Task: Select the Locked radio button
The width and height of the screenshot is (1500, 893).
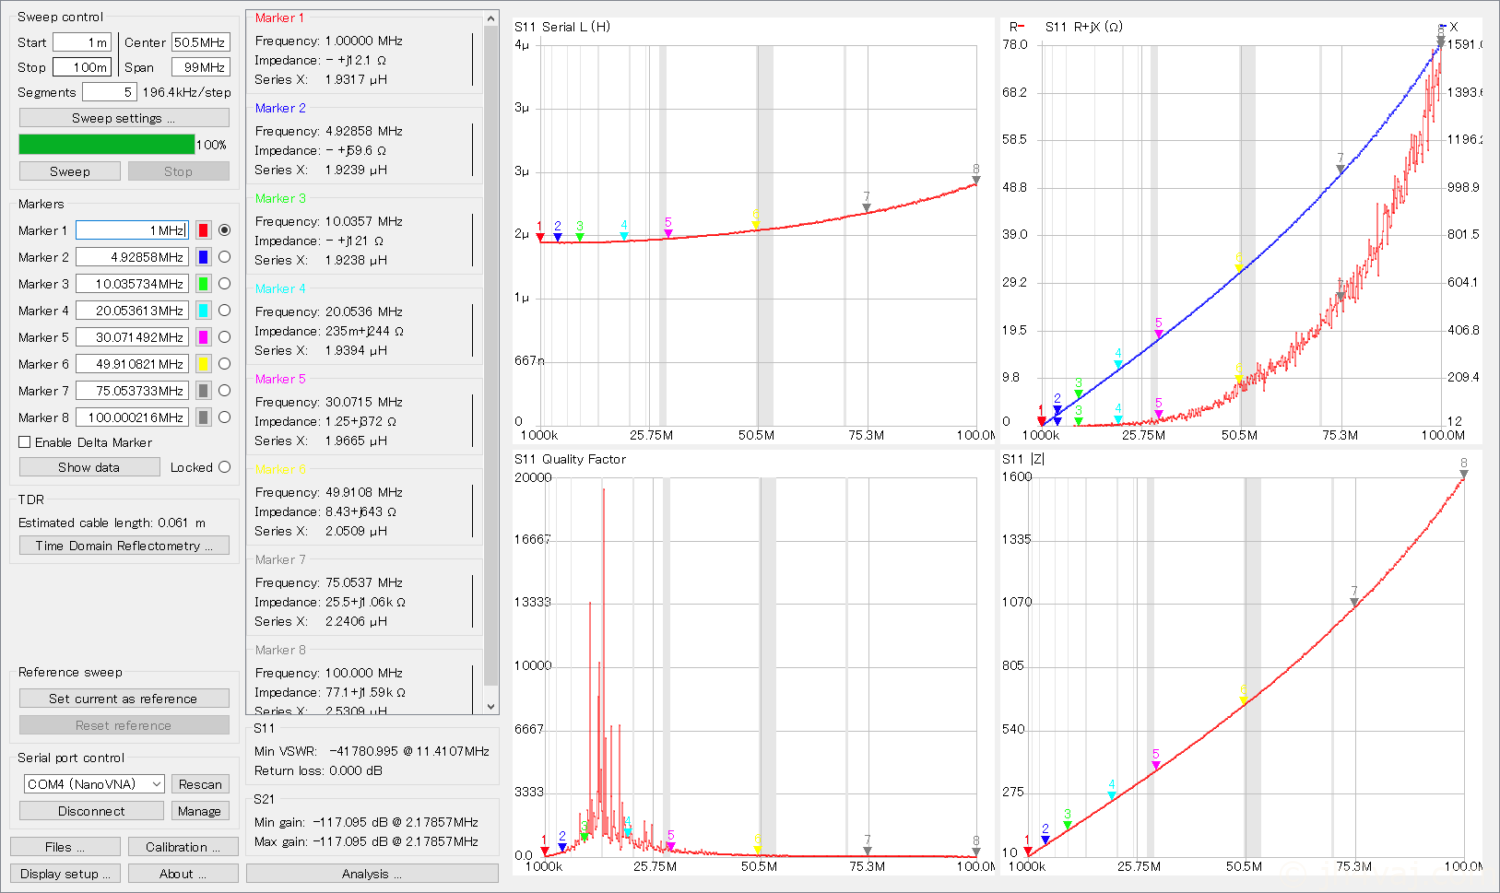Action: point(224,467)
